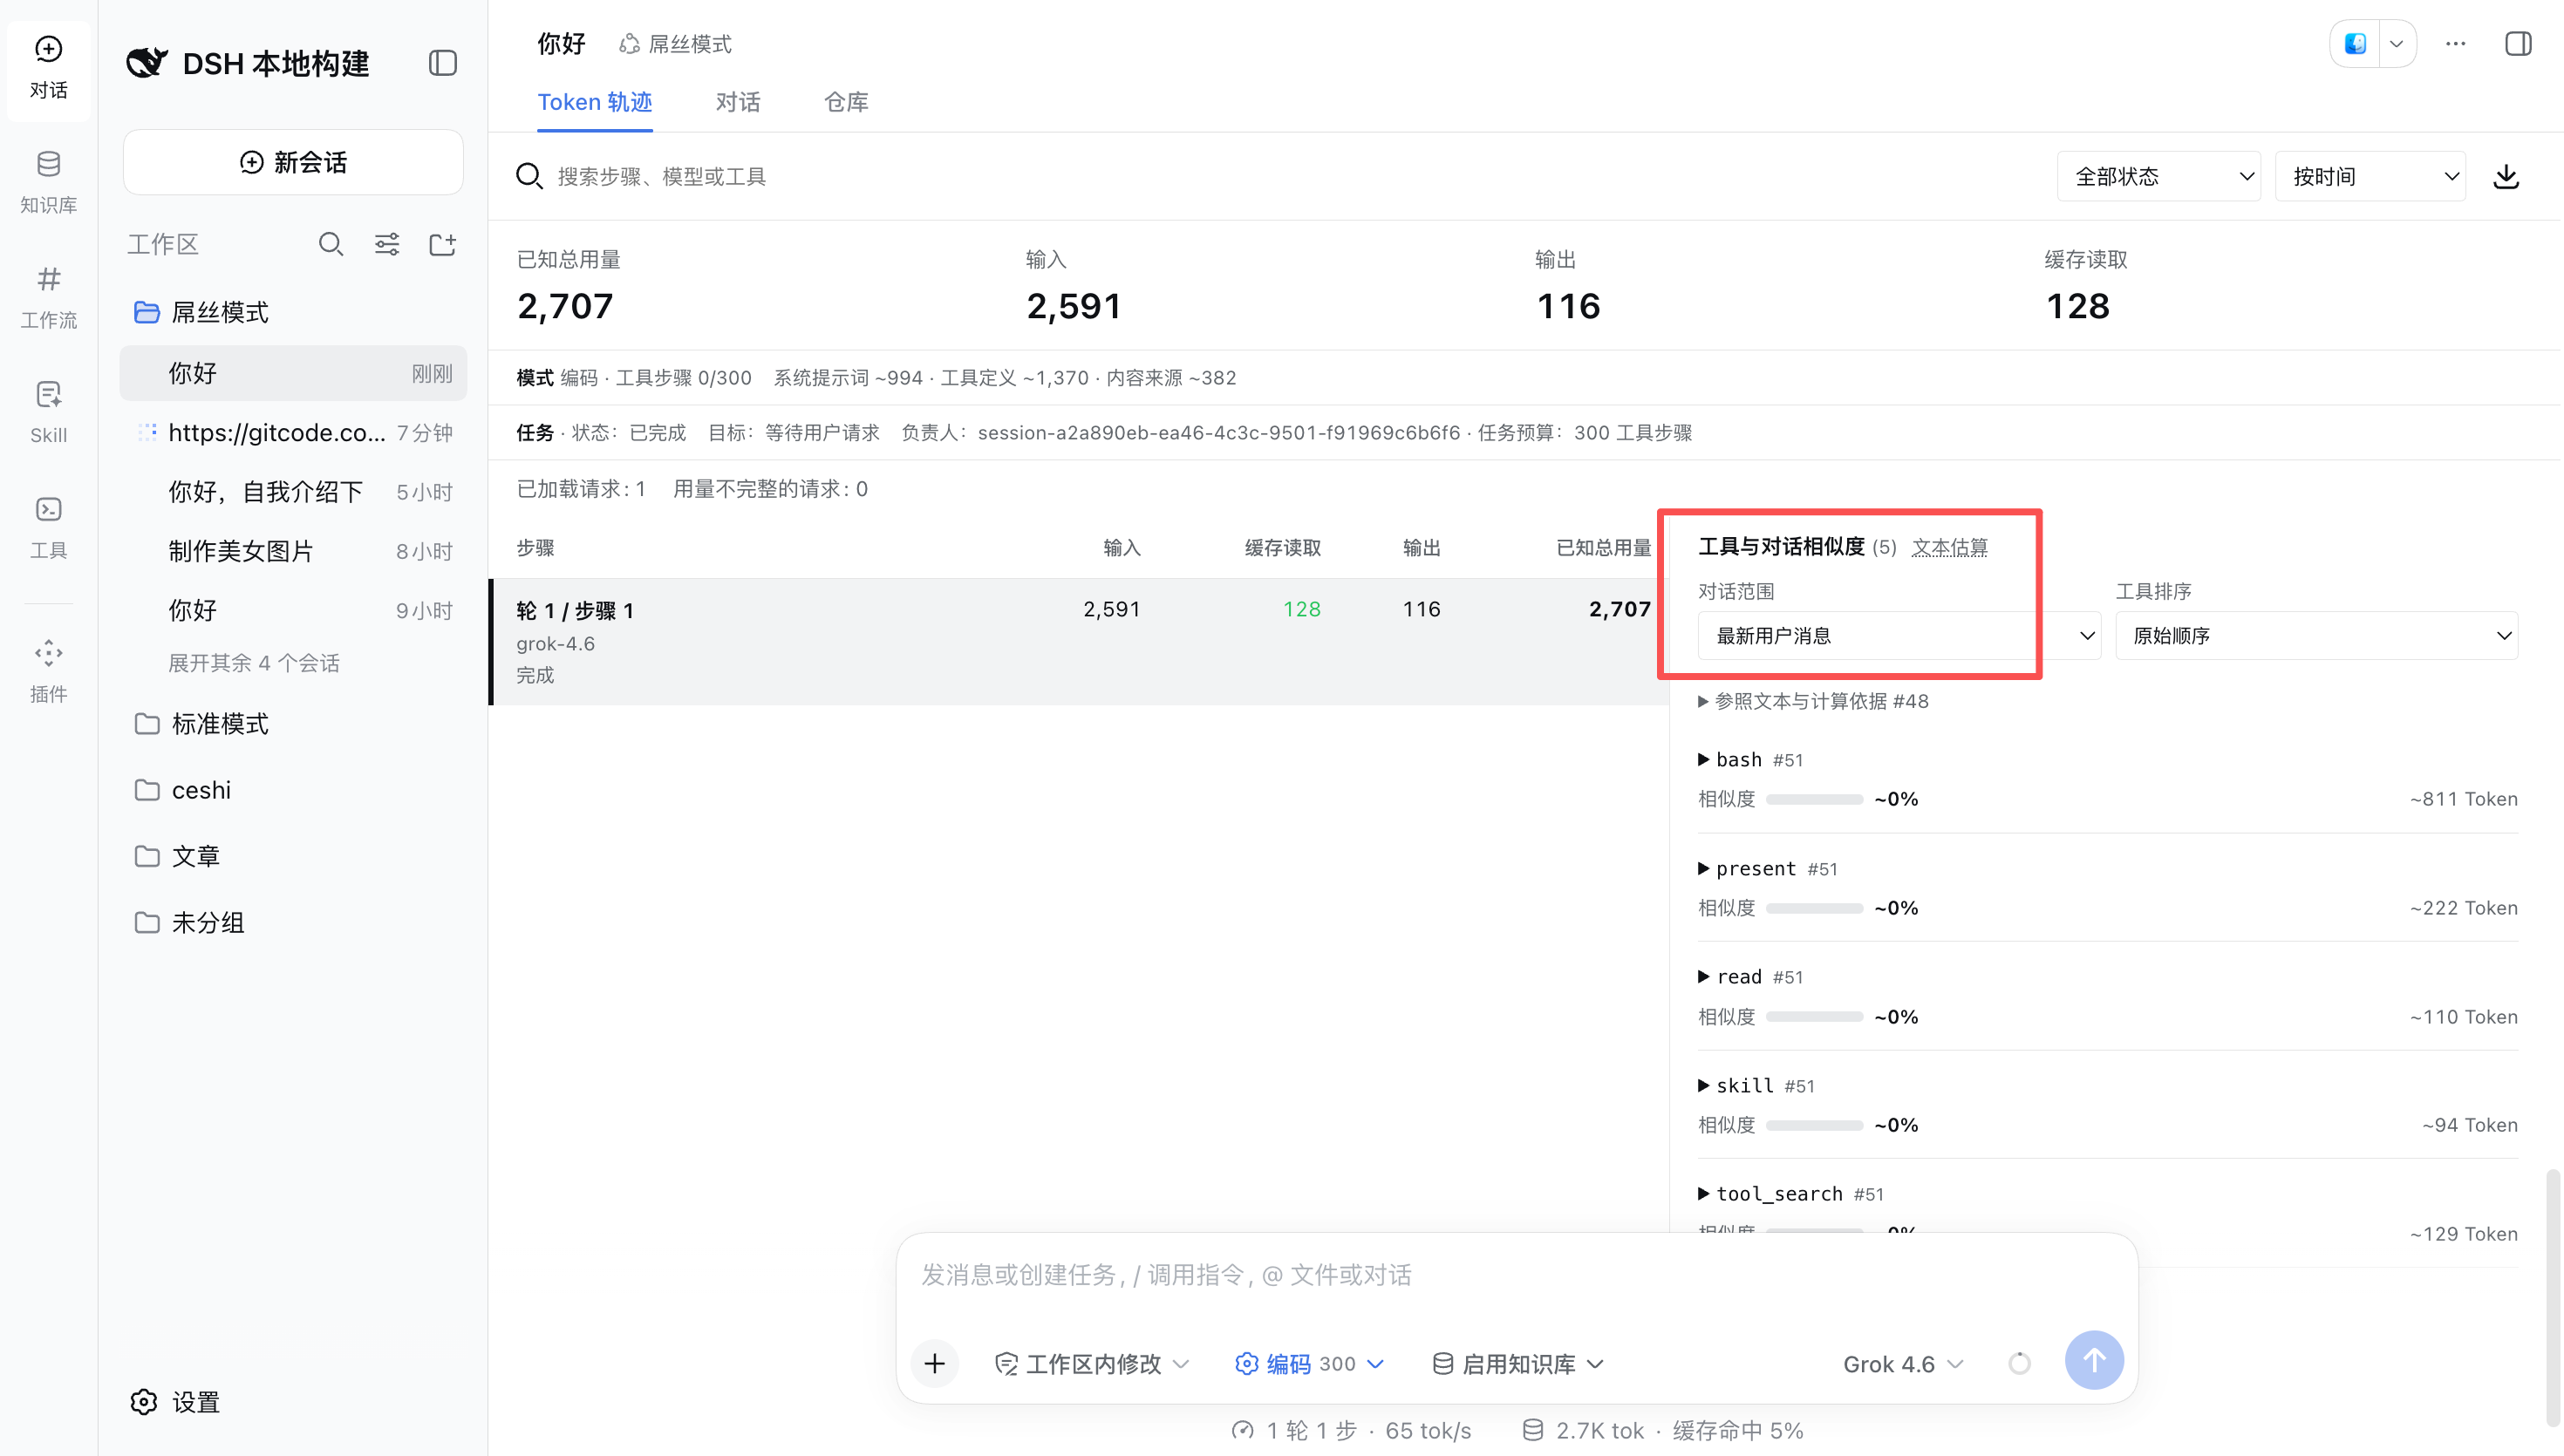Select the 你好 刚刚 conversation
Viewport: 2564px width, 1456px height.
point(293,373)
